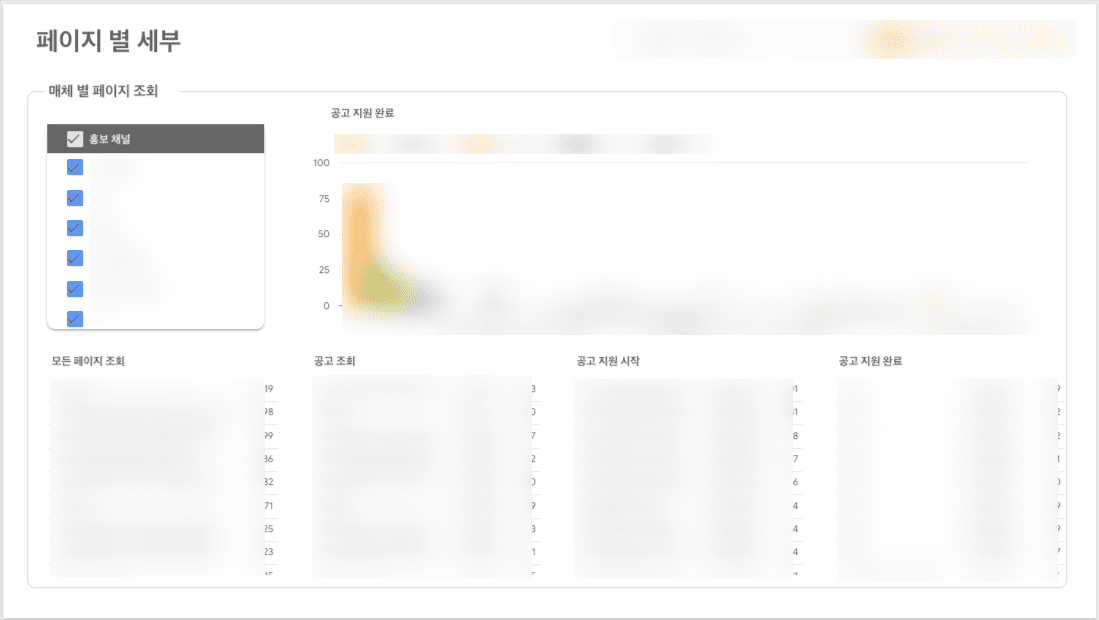Disable the fifth channel checkbox in the list

(74, 289)
